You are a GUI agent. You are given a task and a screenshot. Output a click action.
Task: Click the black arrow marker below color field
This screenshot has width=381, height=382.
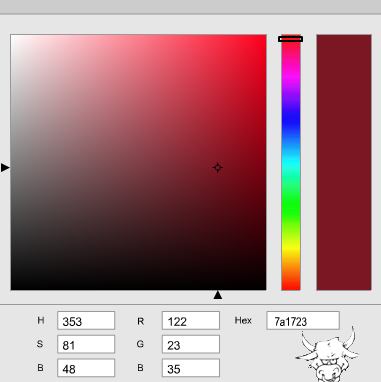[x=218, y=295]
